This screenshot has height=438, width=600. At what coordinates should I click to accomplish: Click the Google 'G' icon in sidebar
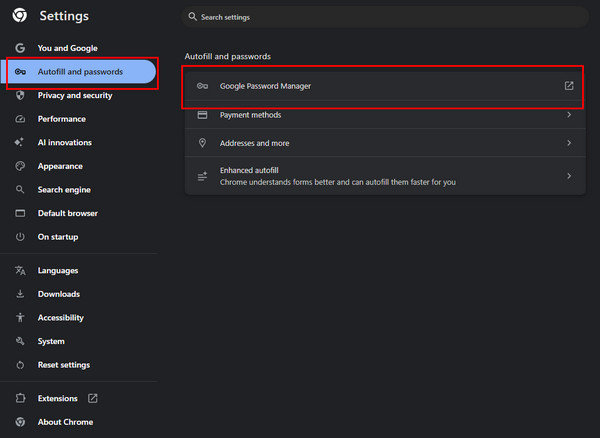point(19,48)
